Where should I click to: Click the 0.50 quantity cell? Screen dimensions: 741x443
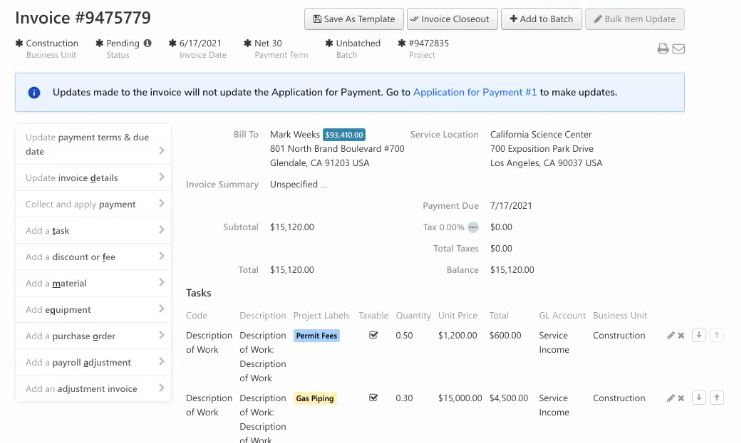tap(404, 335)
